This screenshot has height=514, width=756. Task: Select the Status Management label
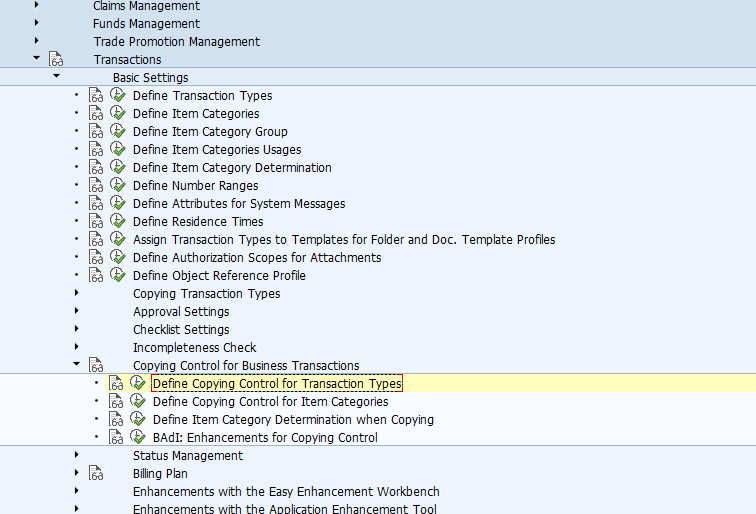pyautogui.click(x=188, y=456)
